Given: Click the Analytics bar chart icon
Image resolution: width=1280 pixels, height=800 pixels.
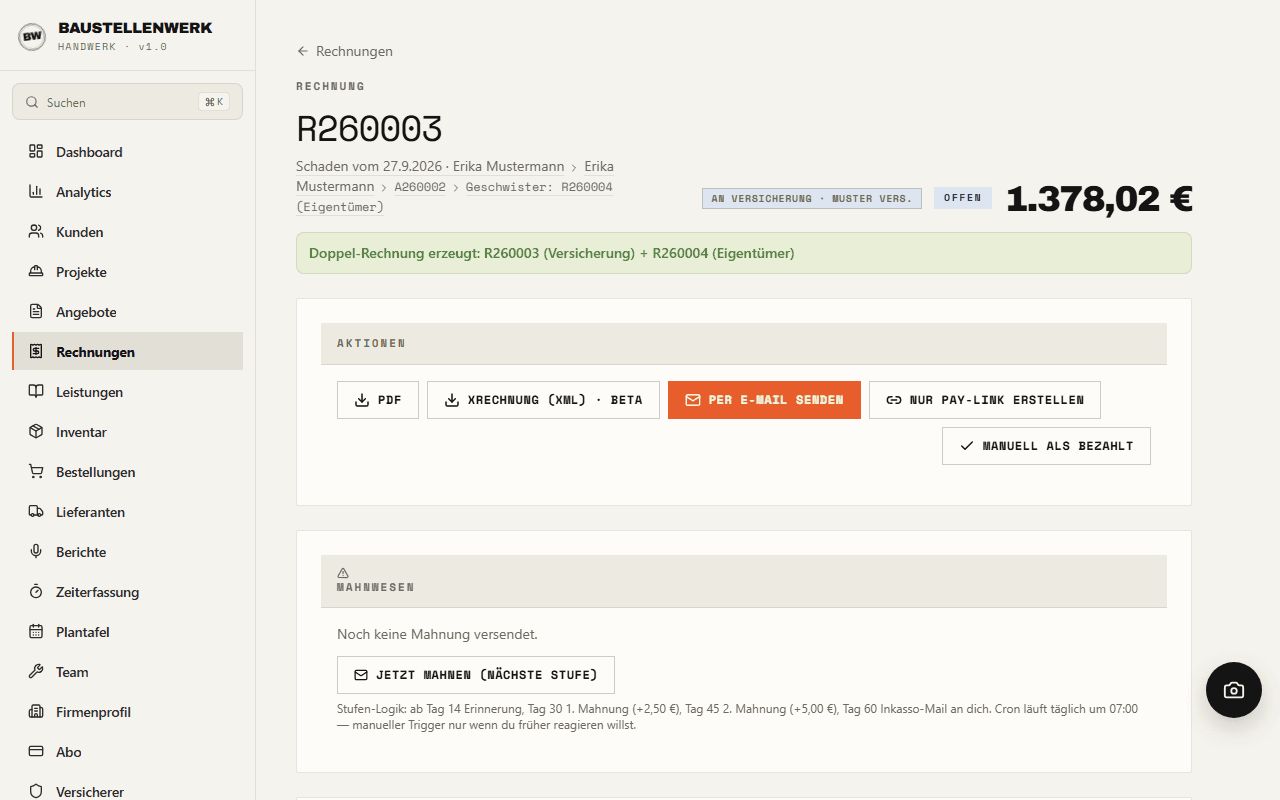Looking at the screenshot, I should (36, 192).
